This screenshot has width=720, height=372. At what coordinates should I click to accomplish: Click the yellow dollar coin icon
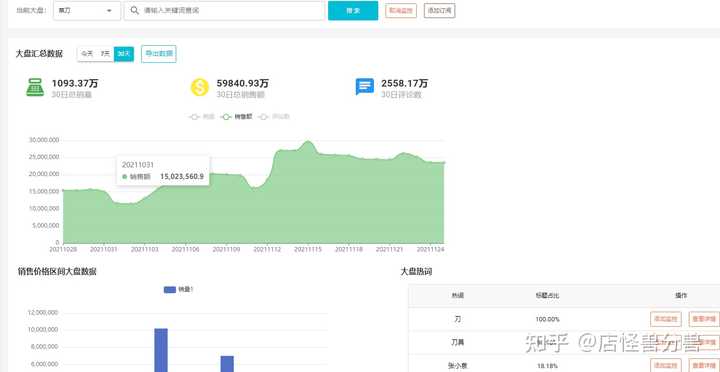[x=200, y=87]
